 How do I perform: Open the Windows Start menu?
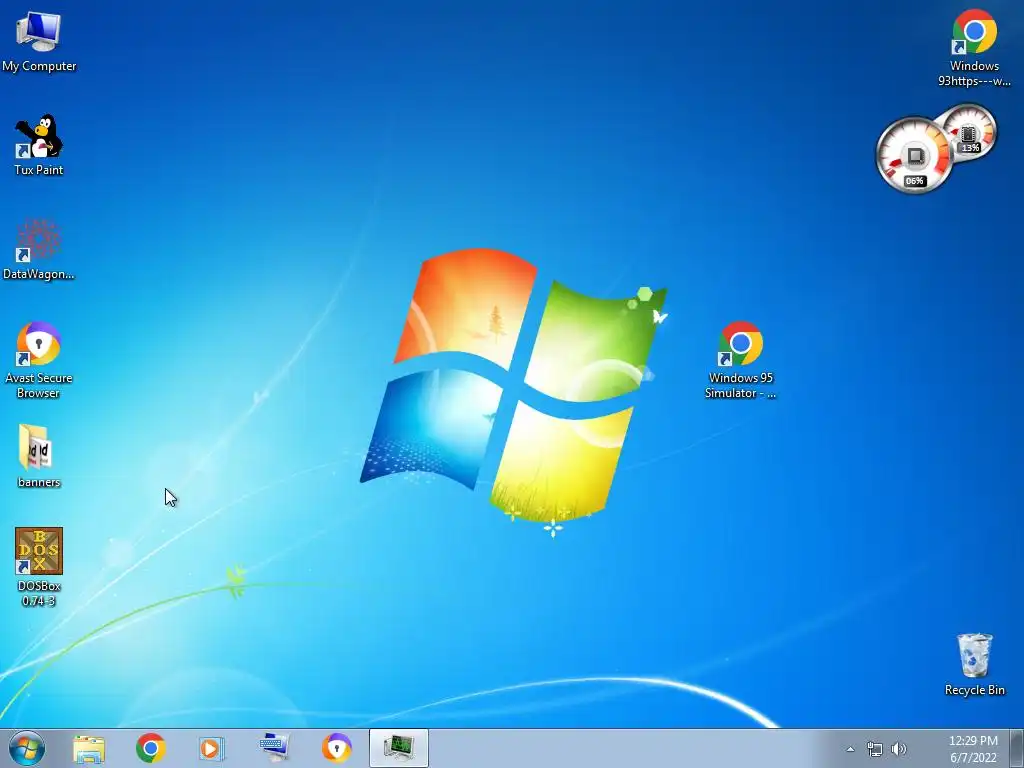[27, 748]
